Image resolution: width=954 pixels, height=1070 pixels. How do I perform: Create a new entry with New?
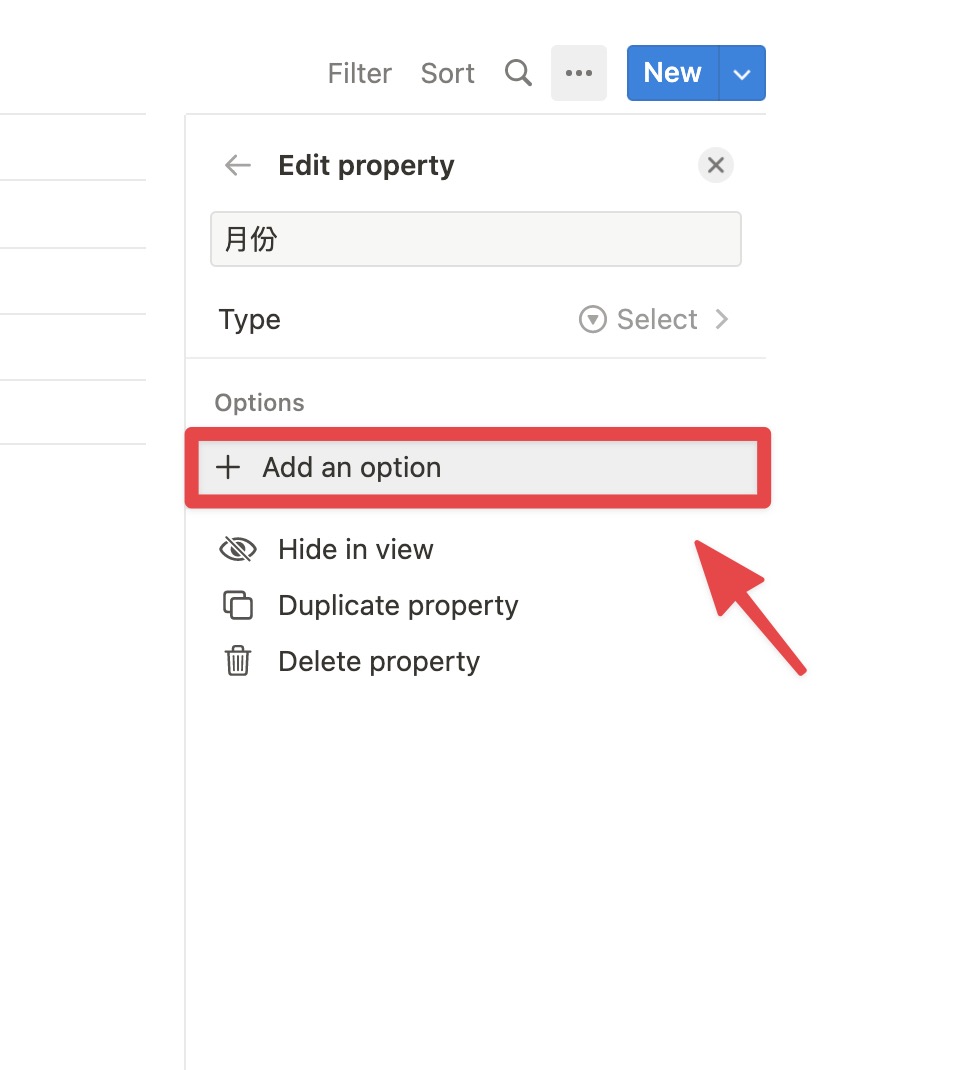point(673,73)
